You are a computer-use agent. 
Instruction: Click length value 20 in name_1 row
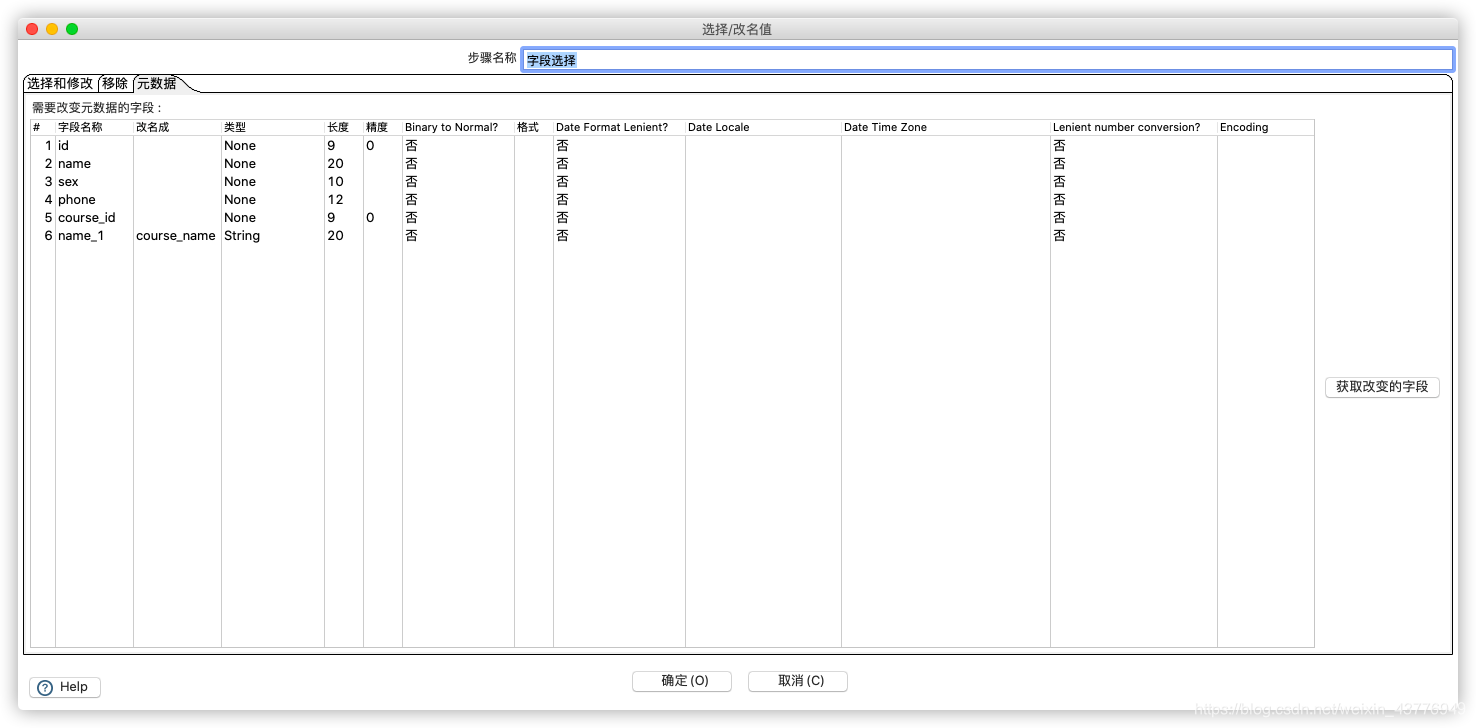(x=344, y=235)
